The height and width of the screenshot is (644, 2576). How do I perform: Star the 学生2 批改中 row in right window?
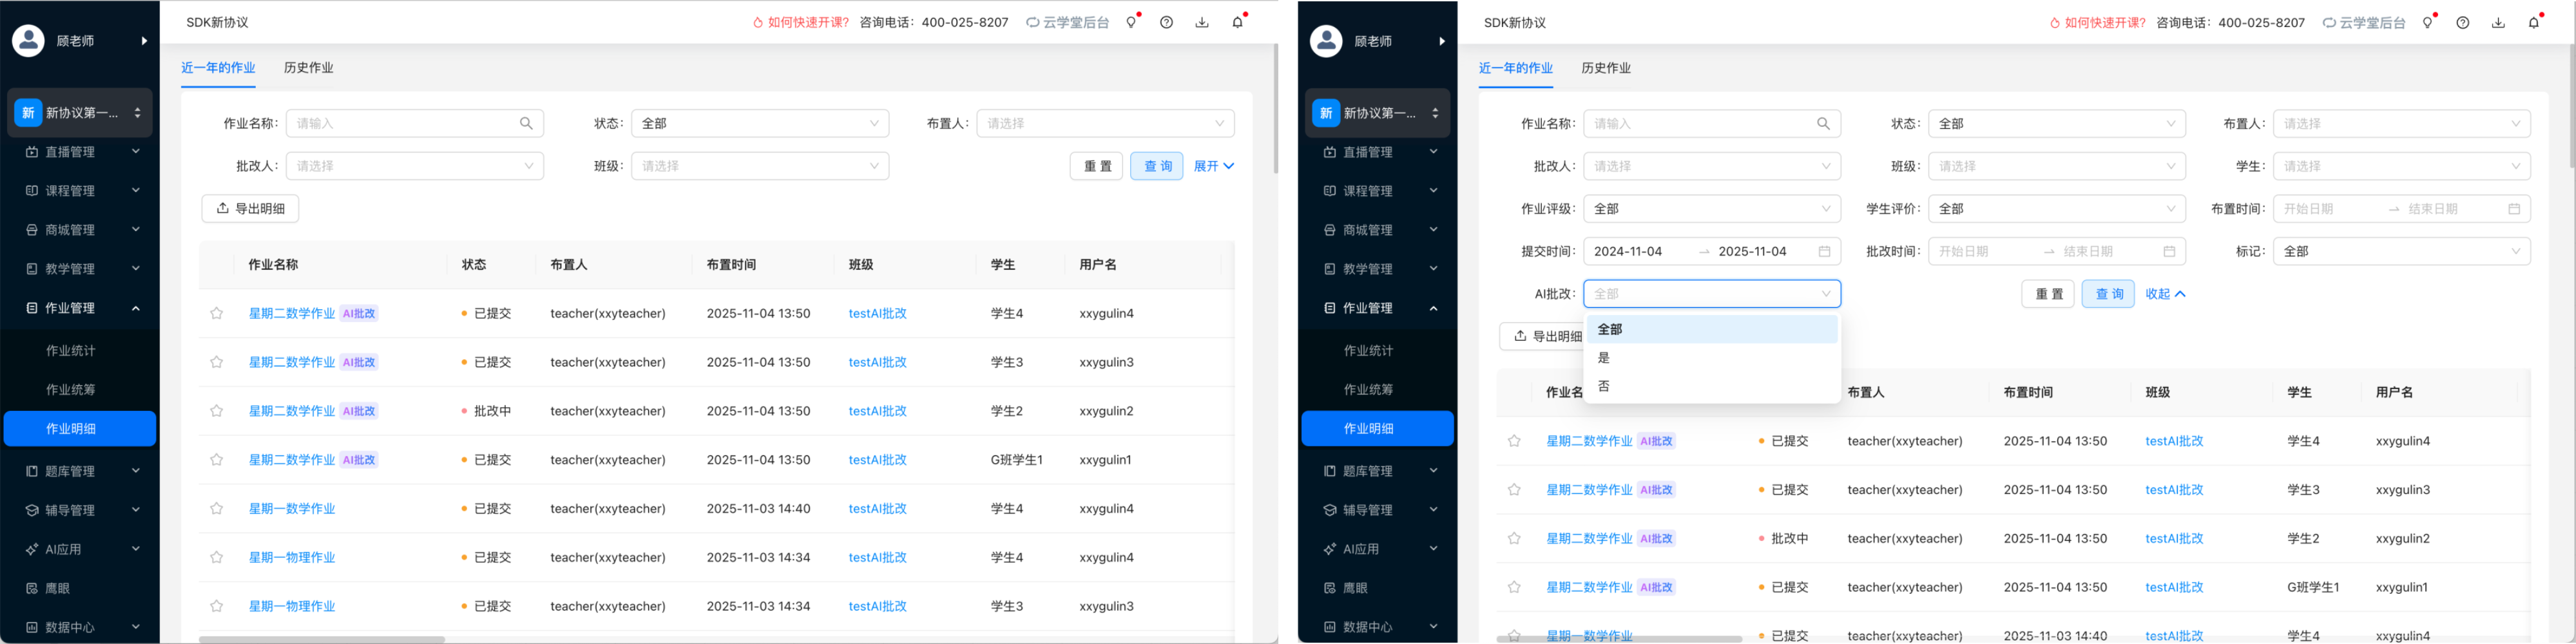point(1514,539)
